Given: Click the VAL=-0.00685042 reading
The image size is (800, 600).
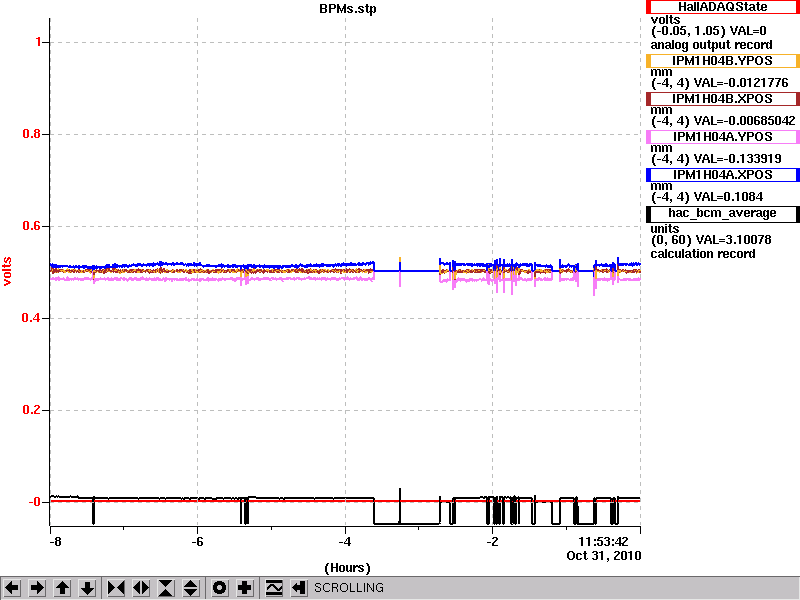Looking at the screenshot, I should tap(745, 121).
